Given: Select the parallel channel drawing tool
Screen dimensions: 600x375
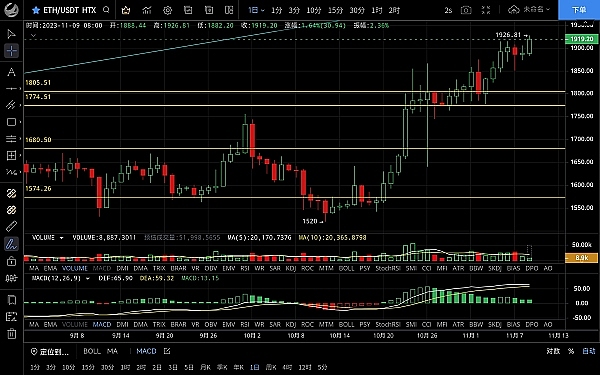Looking at the screenshot, I should (11, 104).
